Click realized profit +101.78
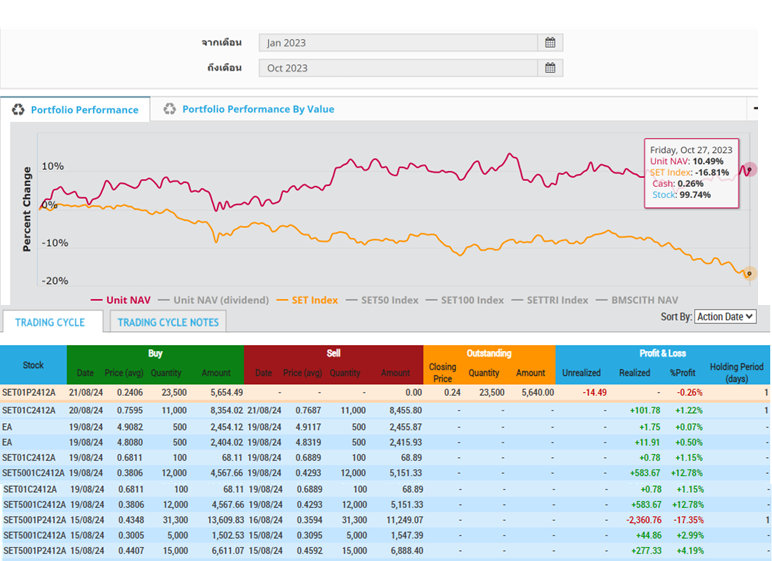 pyautogui.click(x=645, y=410)
